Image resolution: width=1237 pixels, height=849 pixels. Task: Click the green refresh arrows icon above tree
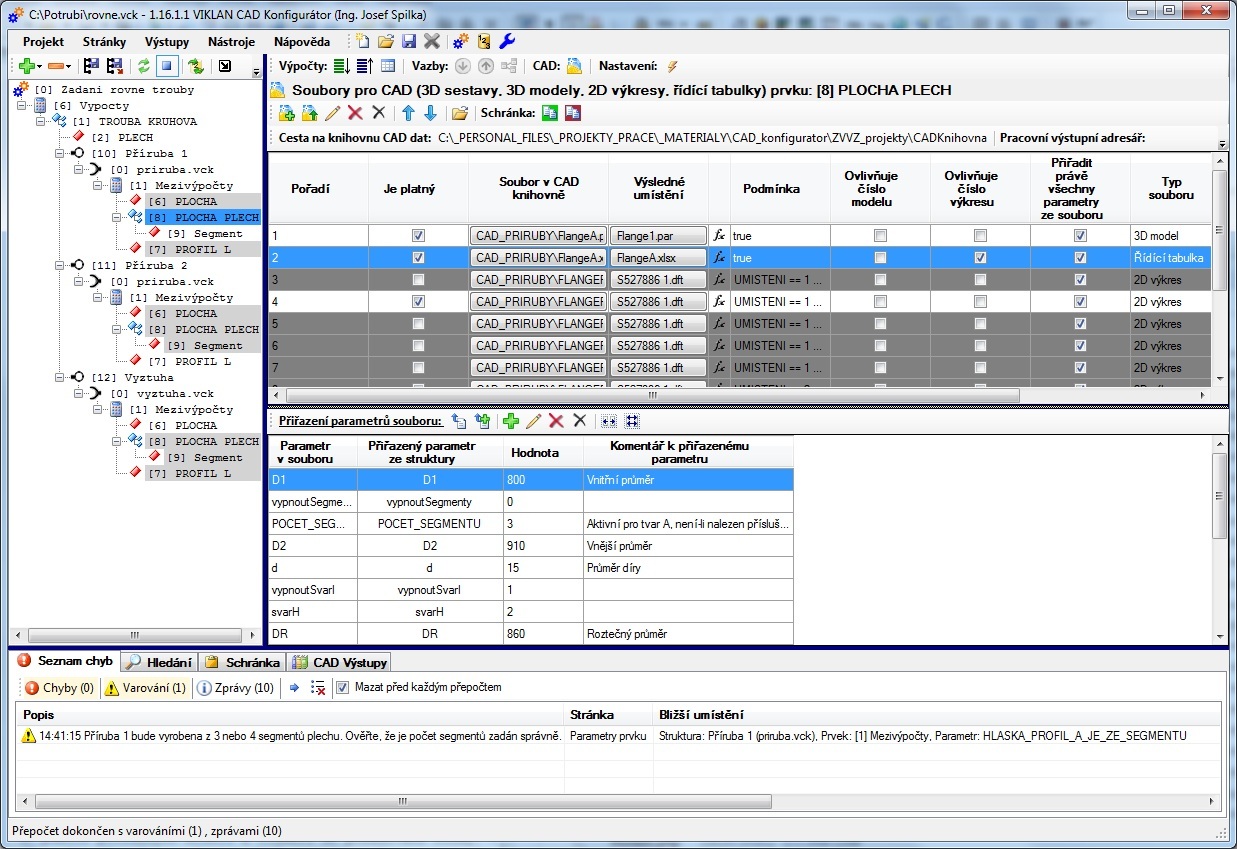[x=144, y=66]
